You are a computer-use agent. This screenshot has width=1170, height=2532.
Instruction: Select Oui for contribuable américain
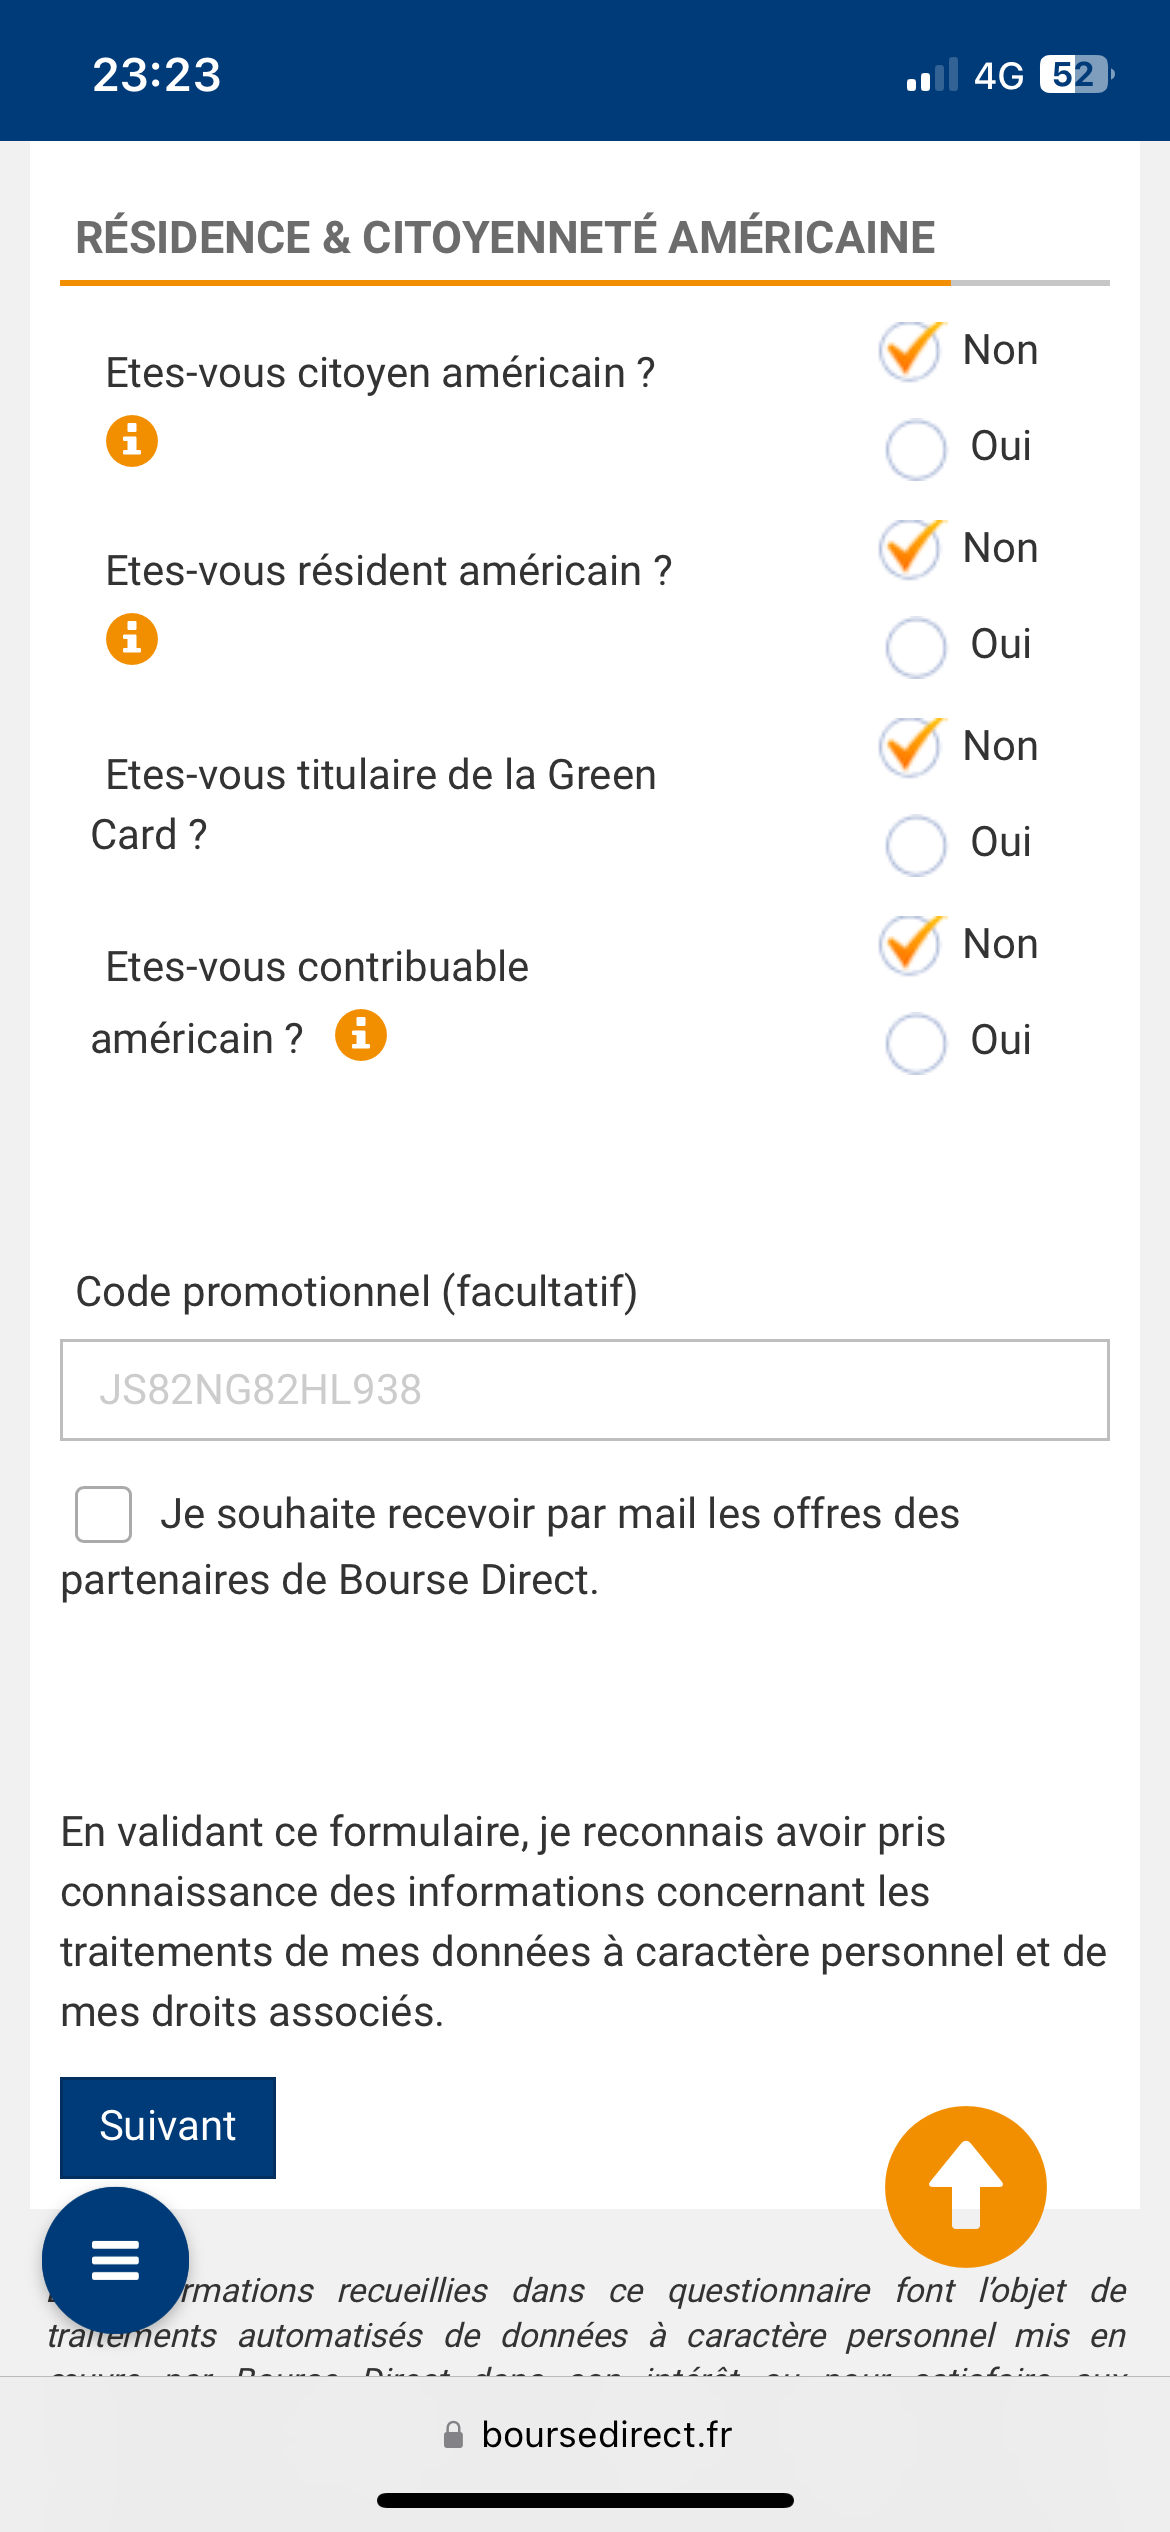tap(915, 1043)
